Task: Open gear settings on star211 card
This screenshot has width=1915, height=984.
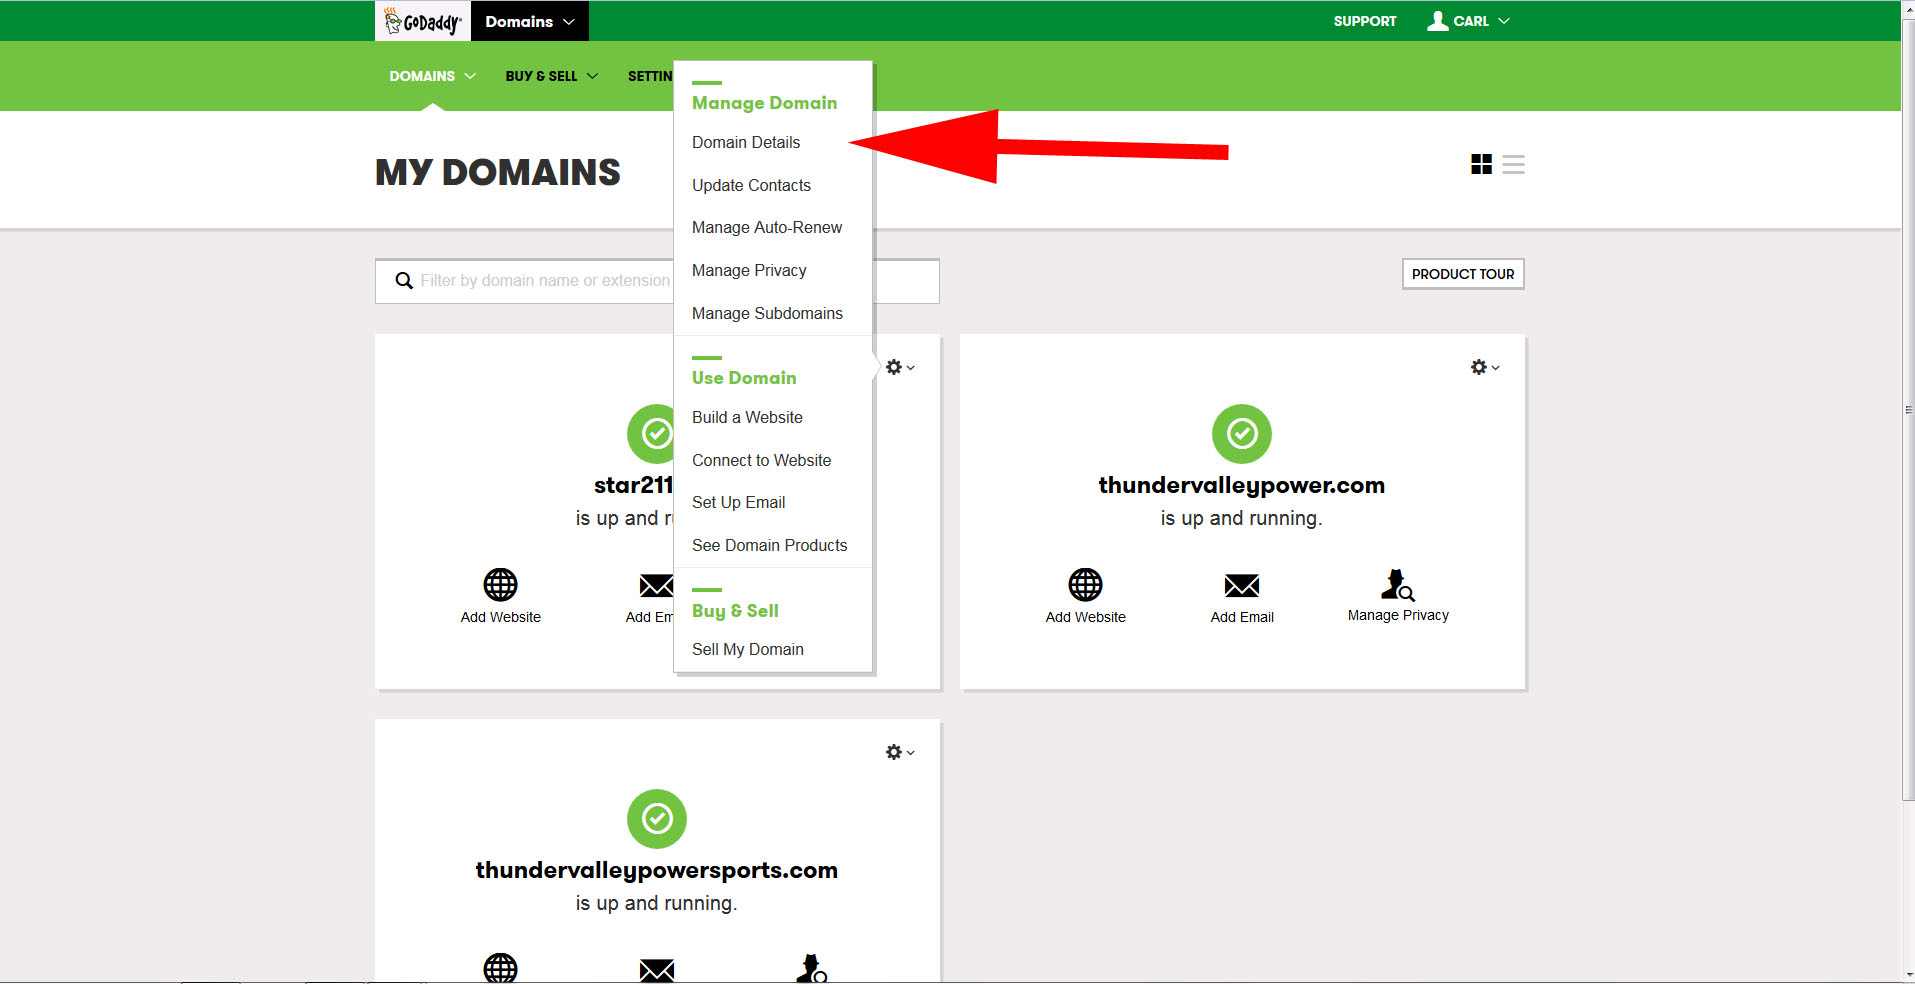Action: [900, 367]
